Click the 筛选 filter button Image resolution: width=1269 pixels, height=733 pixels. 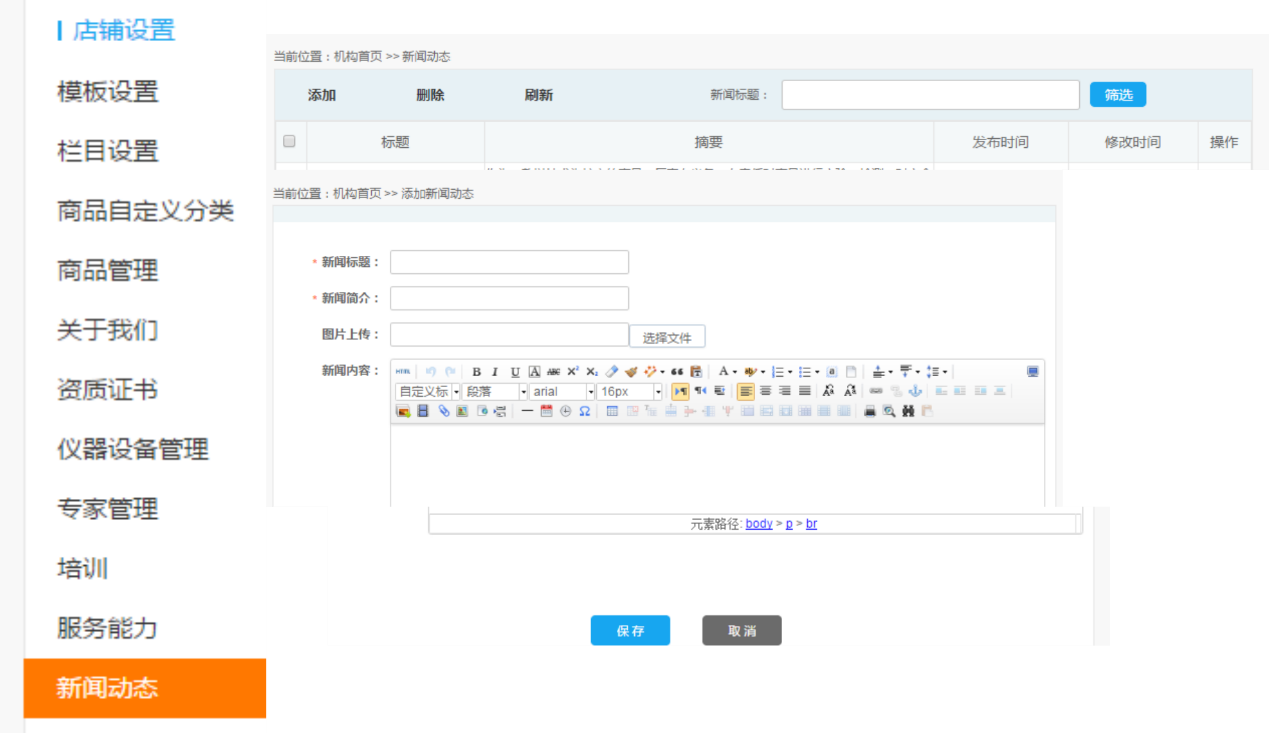[x=1118, y=95]
